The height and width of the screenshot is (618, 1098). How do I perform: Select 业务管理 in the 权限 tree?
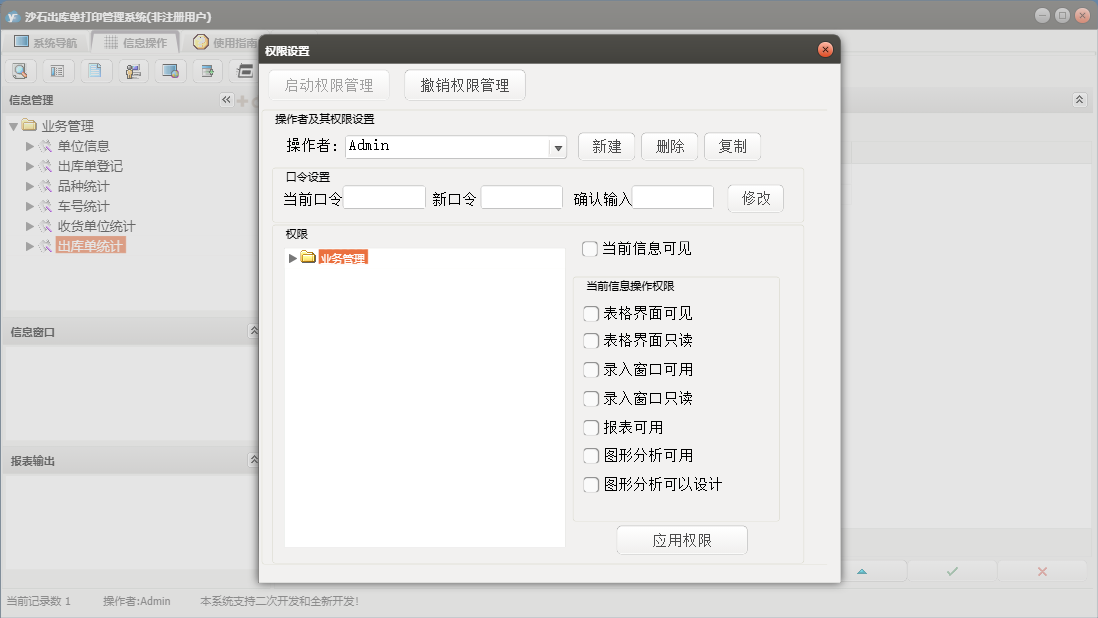click(343, 258)
